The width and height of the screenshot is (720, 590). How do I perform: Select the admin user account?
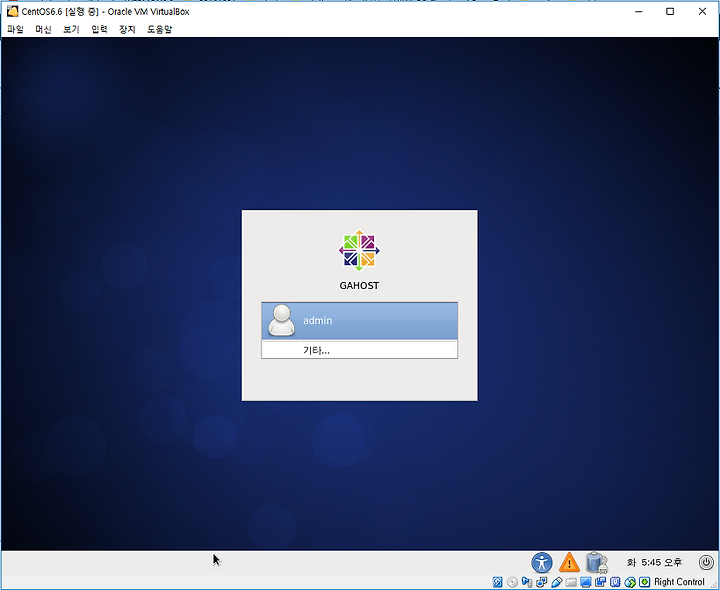click(x=360, y=320)
